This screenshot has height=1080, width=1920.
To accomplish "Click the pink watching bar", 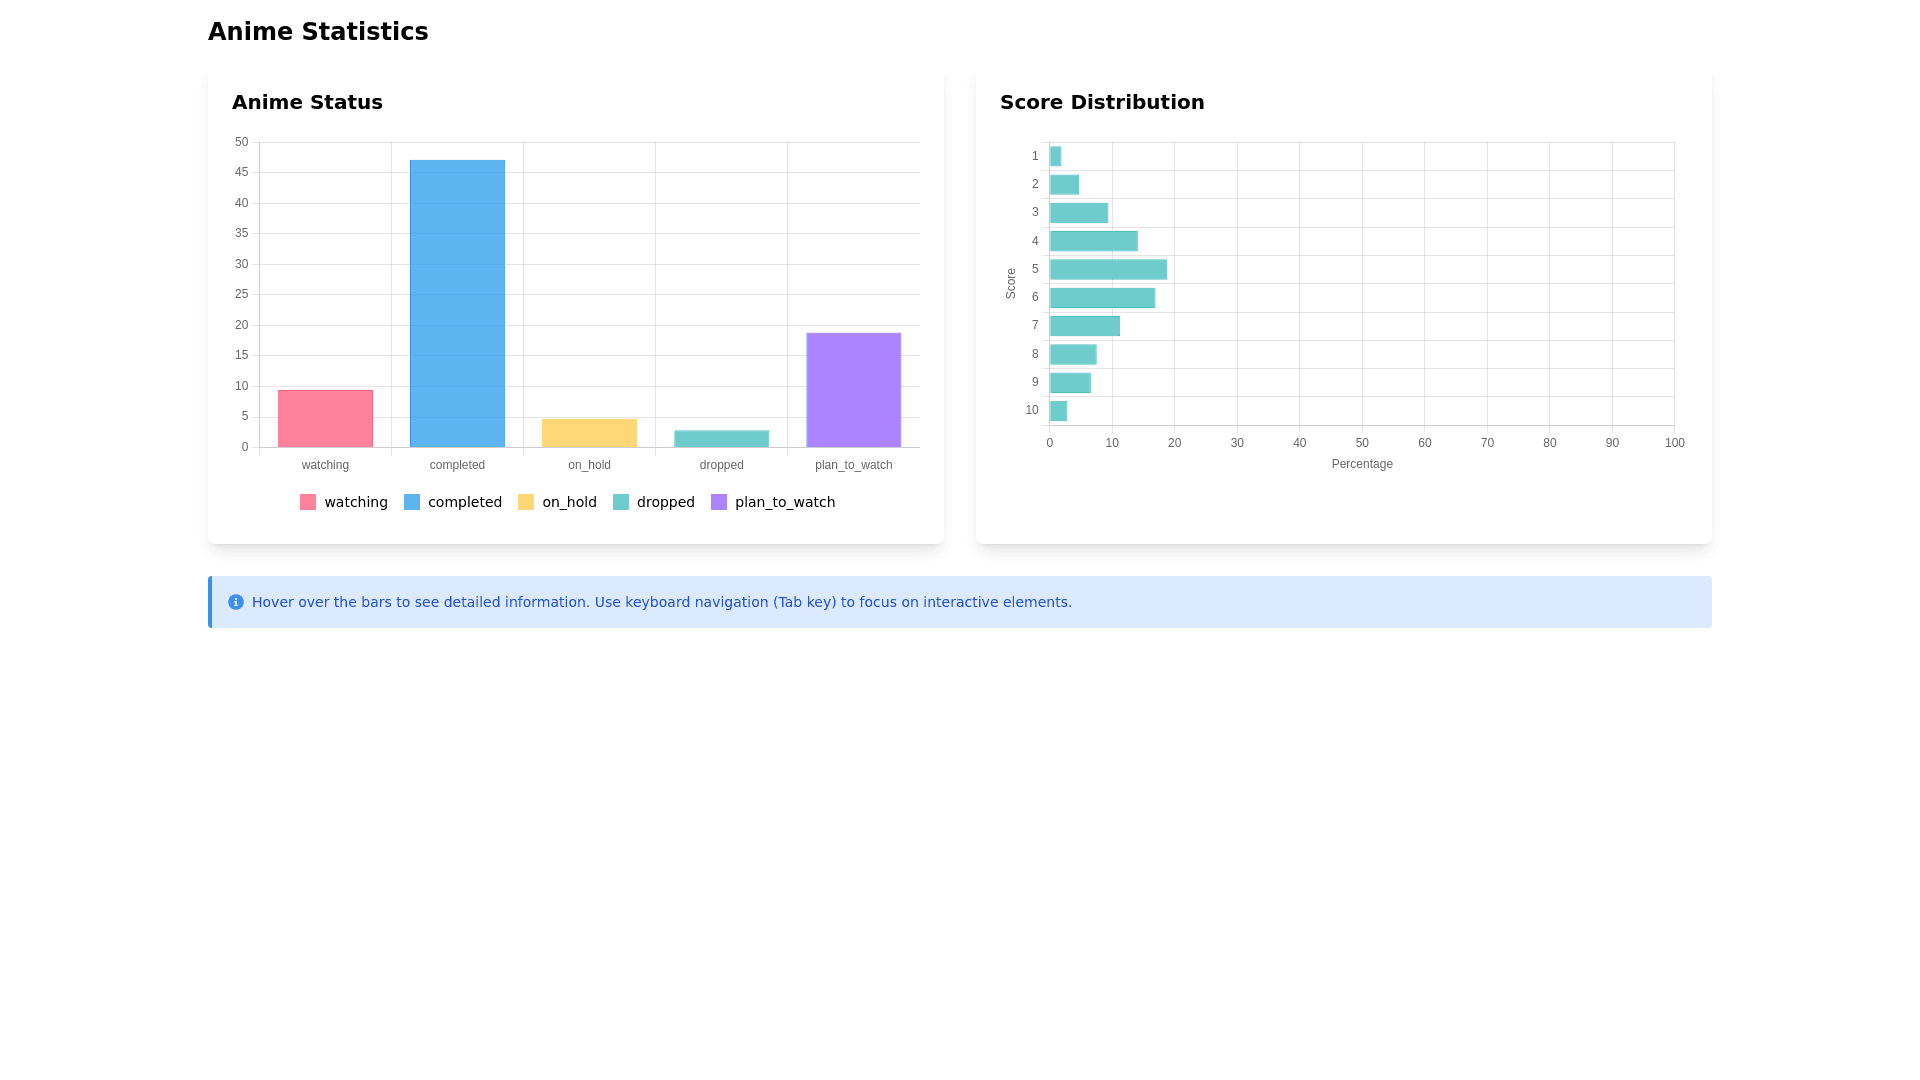I will [x=325, y=418].
